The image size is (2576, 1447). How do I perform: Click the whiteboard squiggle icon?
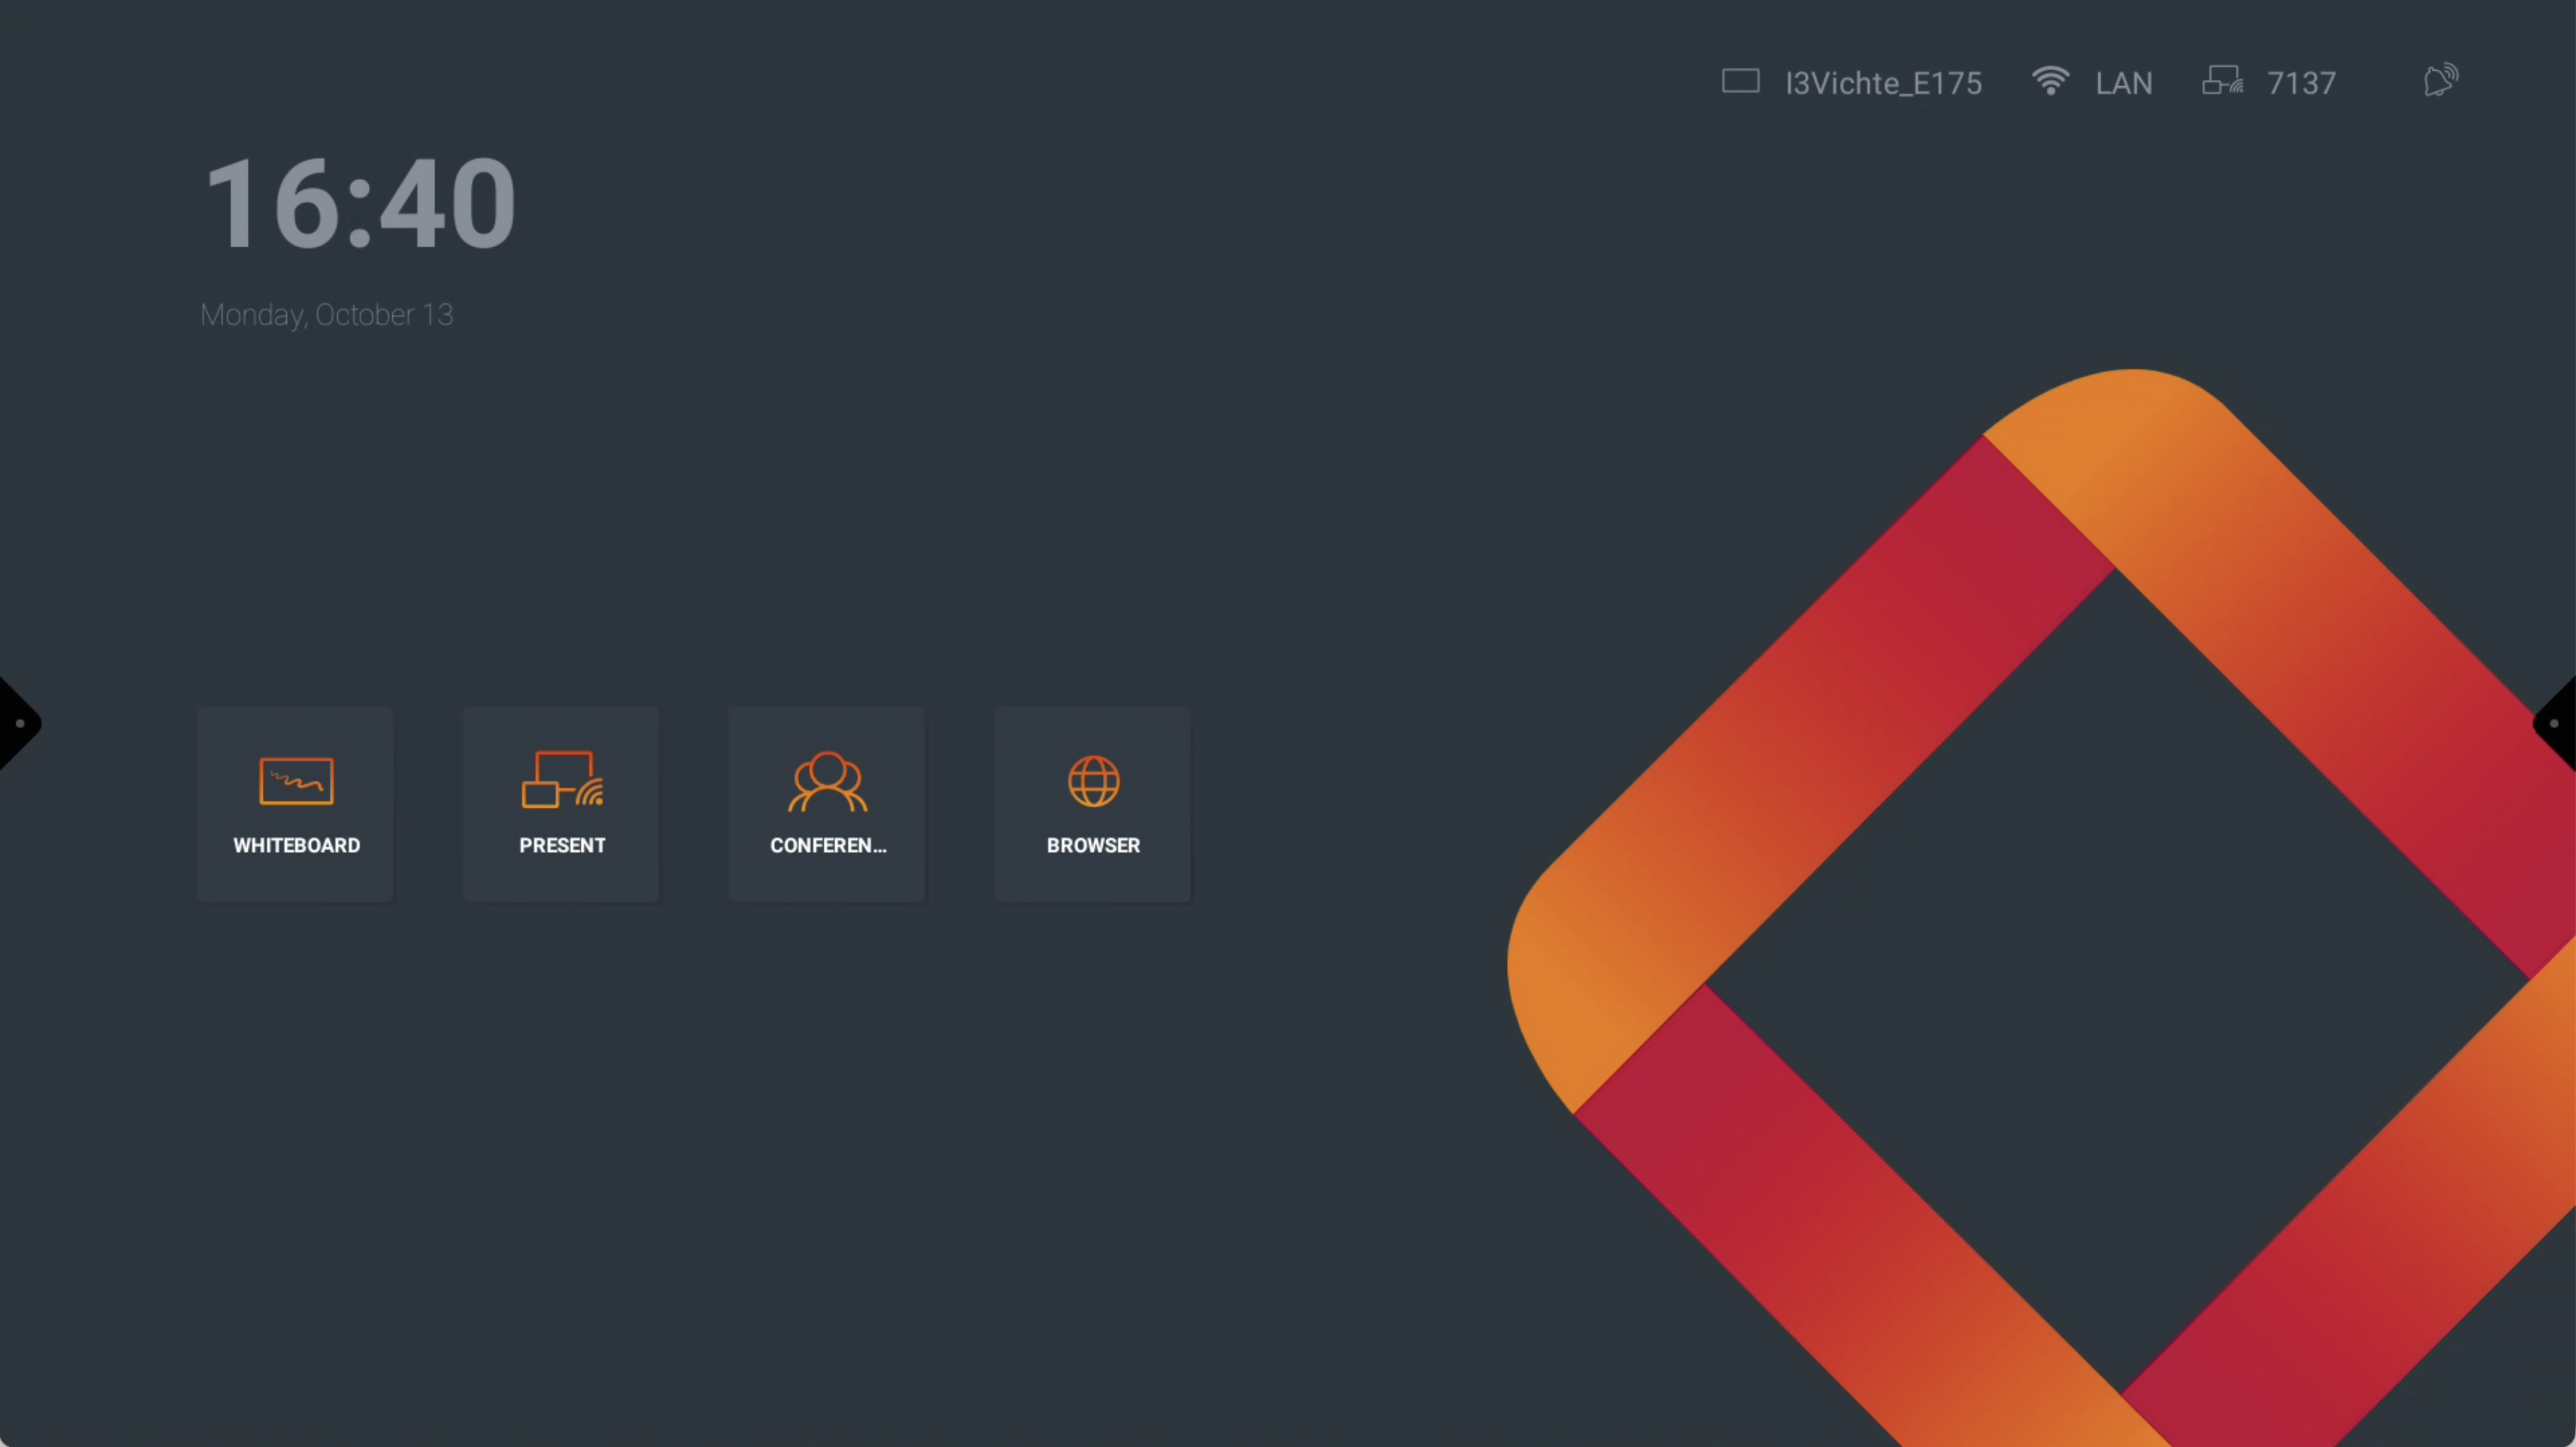click(296, 781)
